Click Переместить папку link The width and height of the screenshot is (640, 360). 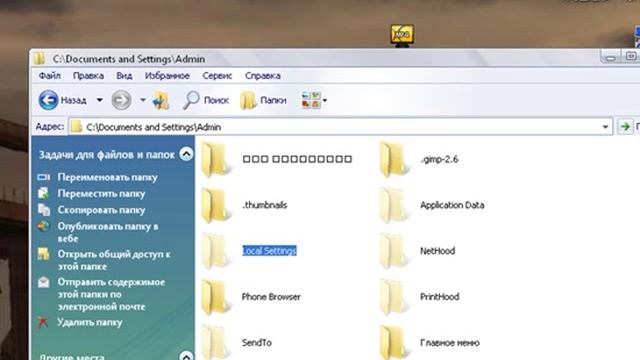coord(101,193)
